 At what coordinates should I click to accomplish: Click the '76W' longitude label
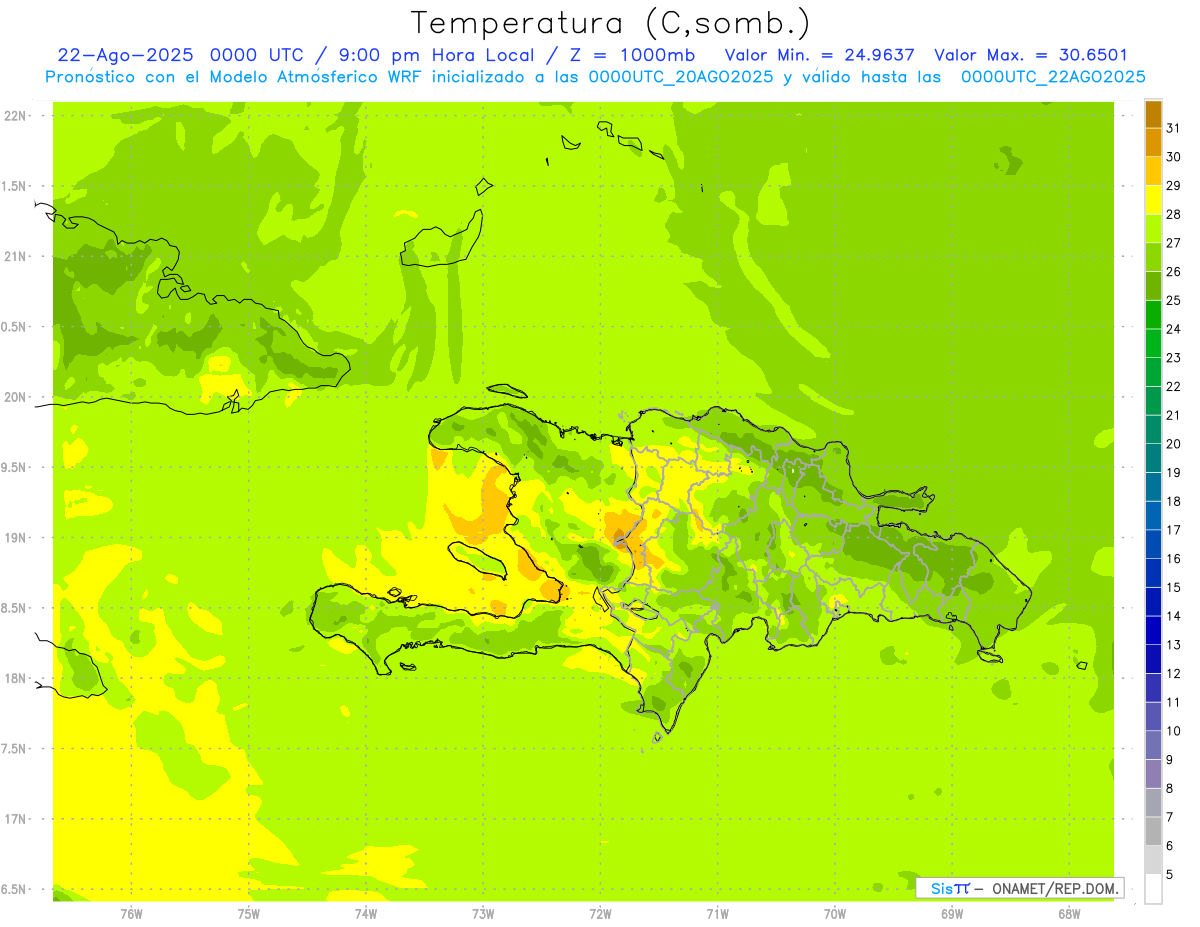(x=131, y=914)
